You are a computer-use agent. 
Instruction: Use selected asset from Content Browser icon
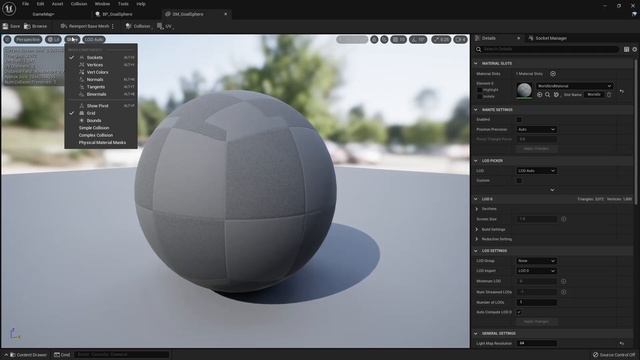tap(540, 95)
